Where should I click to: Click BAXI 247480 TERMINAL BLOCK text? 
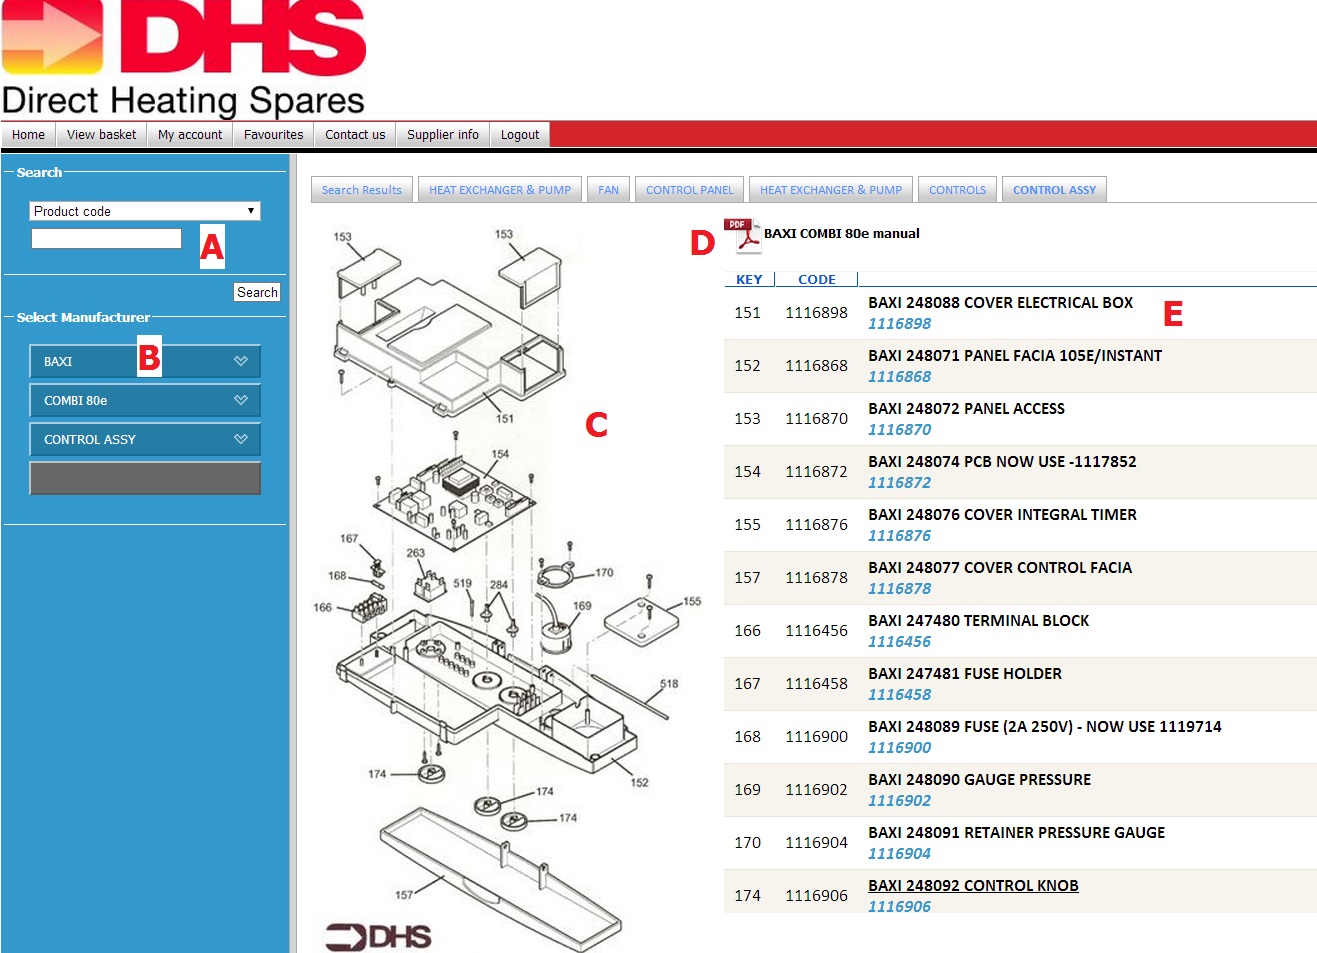(x=978, y=621)
